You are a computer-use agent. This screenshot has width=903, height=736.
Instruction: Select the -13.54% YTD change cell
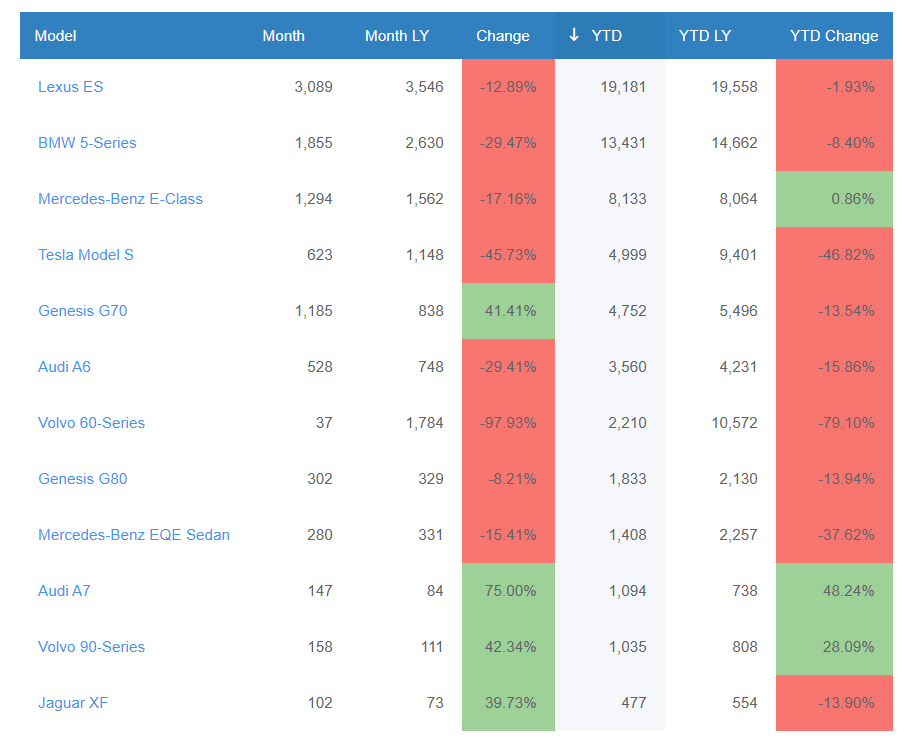(834, 311)
